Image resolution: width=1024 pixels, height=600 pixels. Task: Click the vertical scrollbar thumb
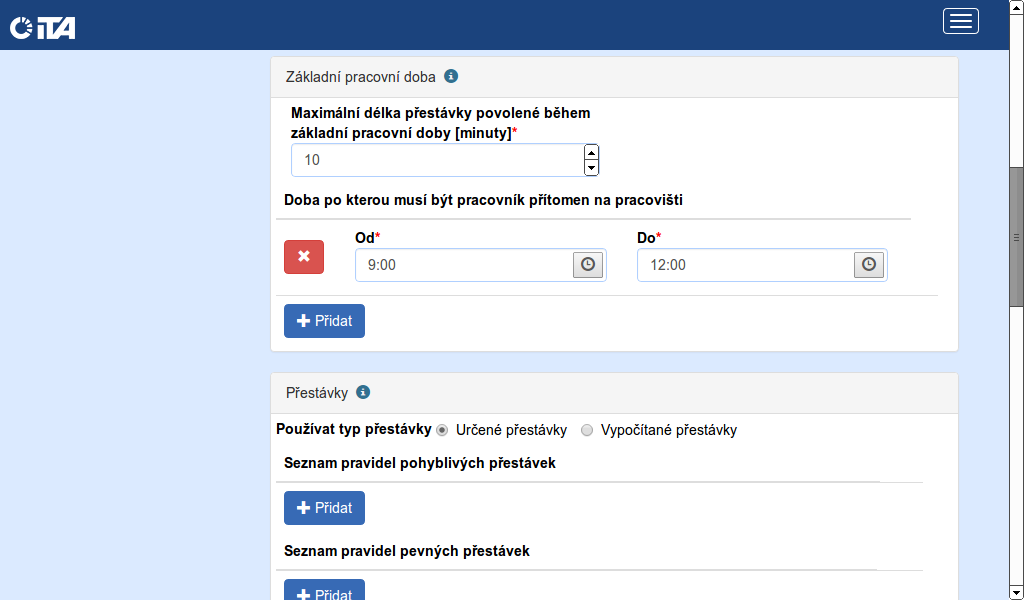(1016, 236)
